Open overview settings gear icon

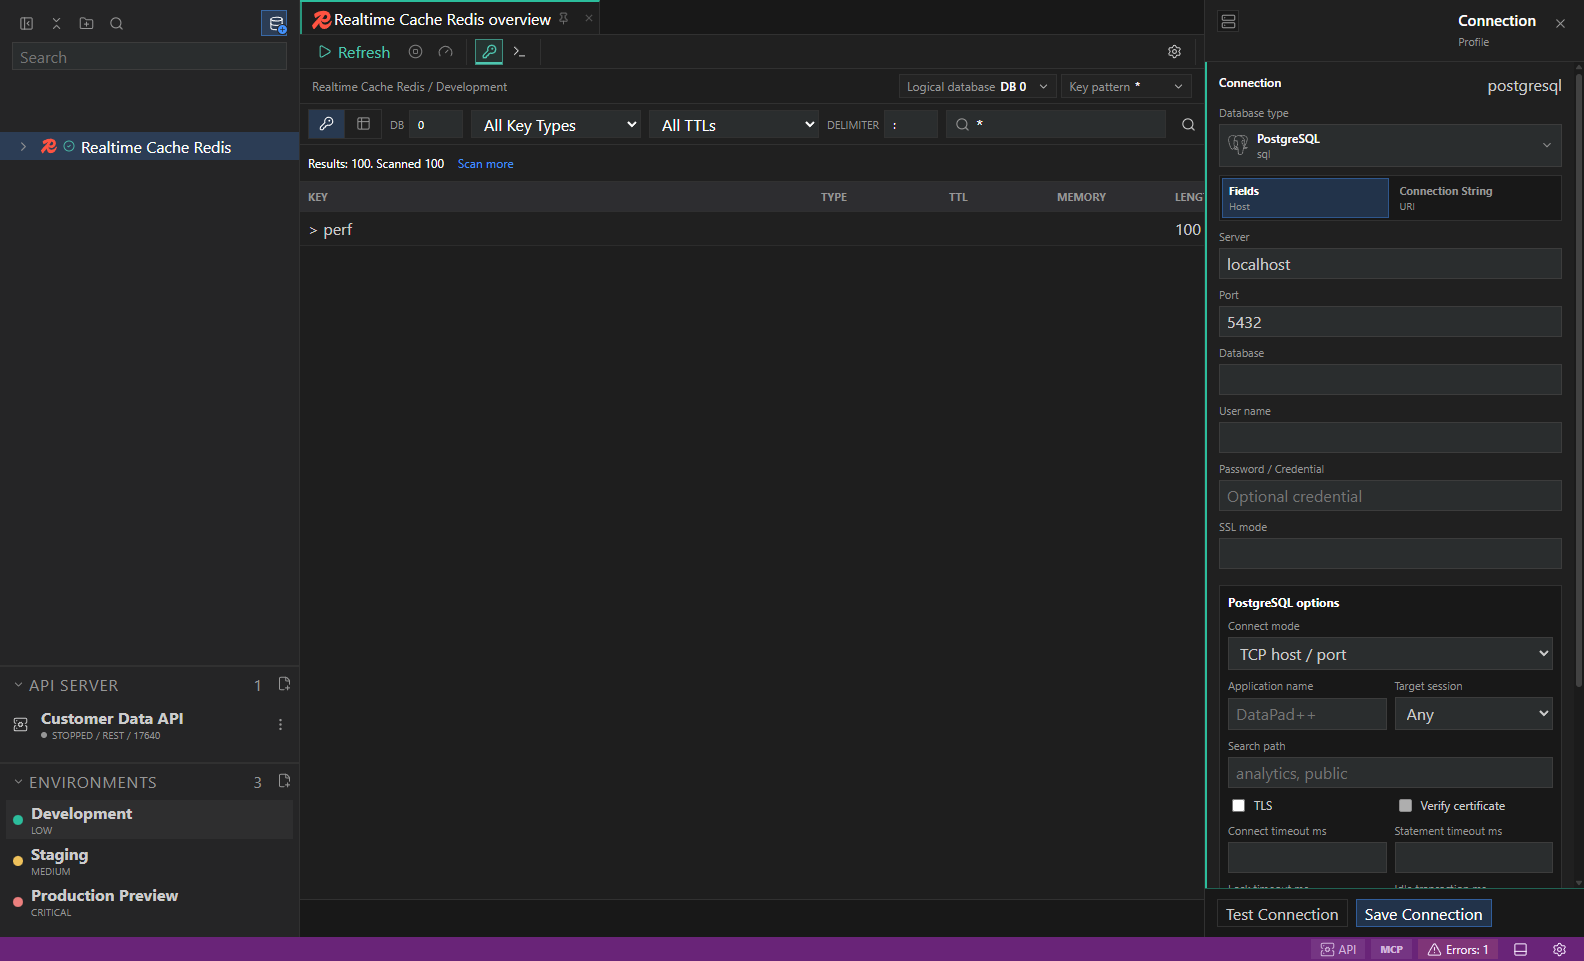coord(1175,52)
